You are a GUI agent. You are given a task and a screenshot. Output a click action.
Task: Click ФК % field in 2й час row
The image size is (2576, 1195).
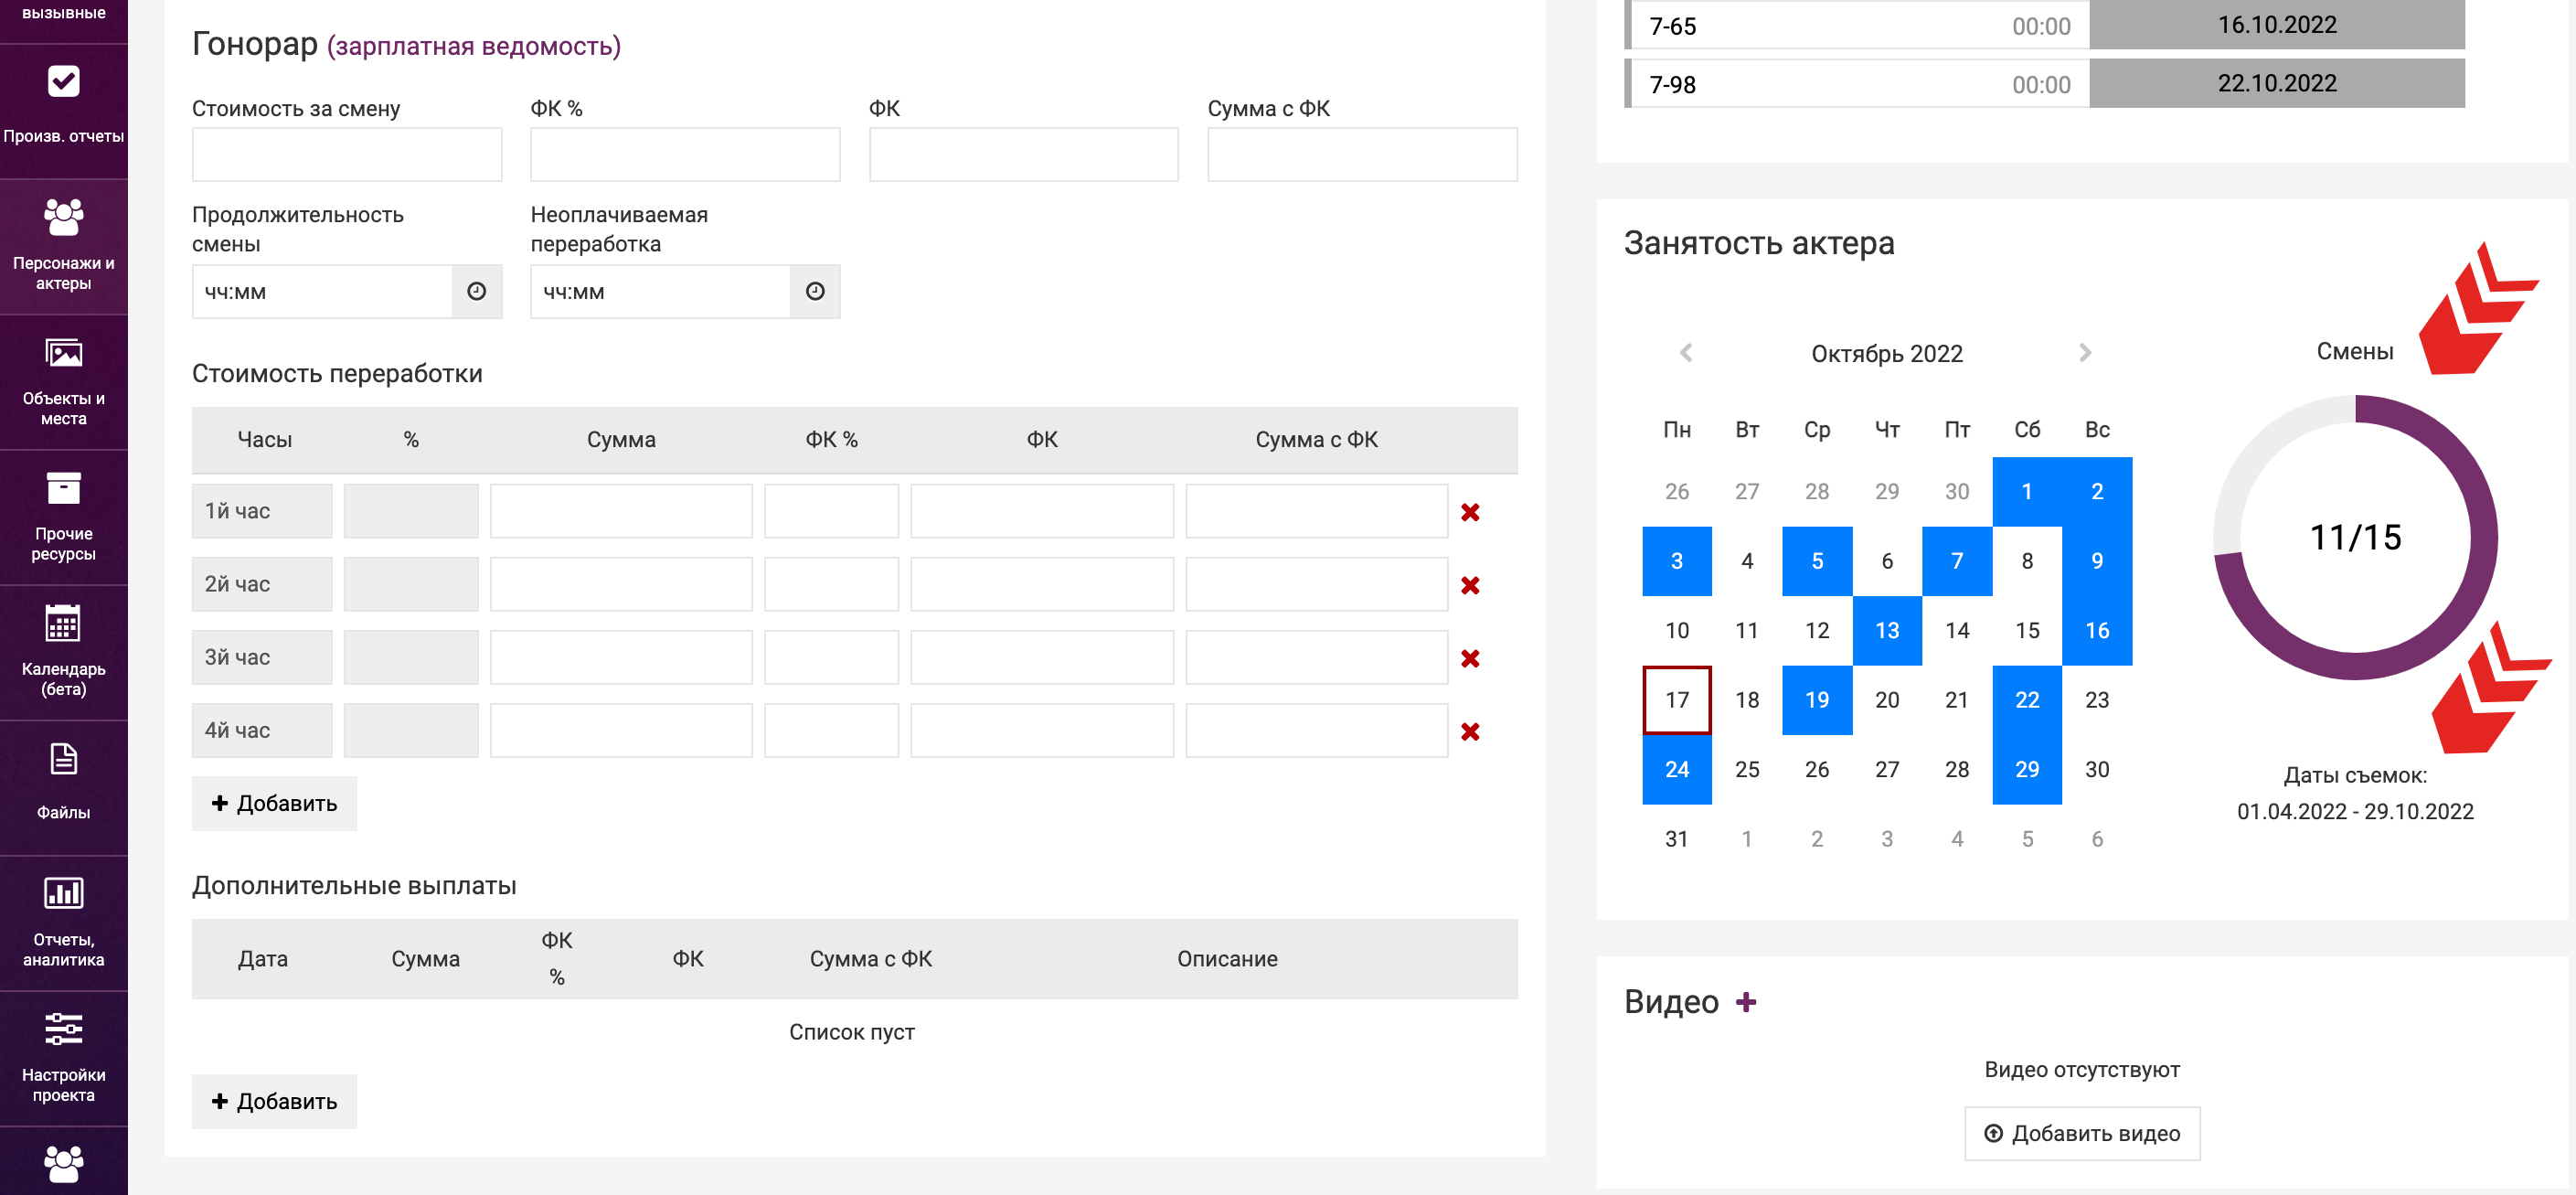coord(831,584)
